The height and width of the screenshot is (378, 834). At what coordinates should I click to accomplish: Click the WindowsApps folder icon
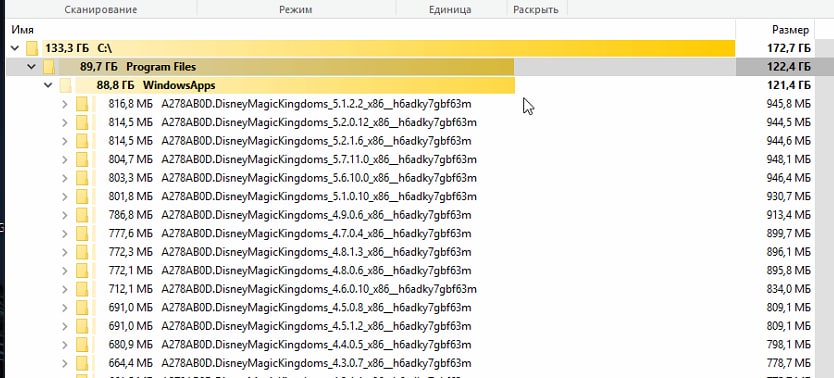point(65,86)
